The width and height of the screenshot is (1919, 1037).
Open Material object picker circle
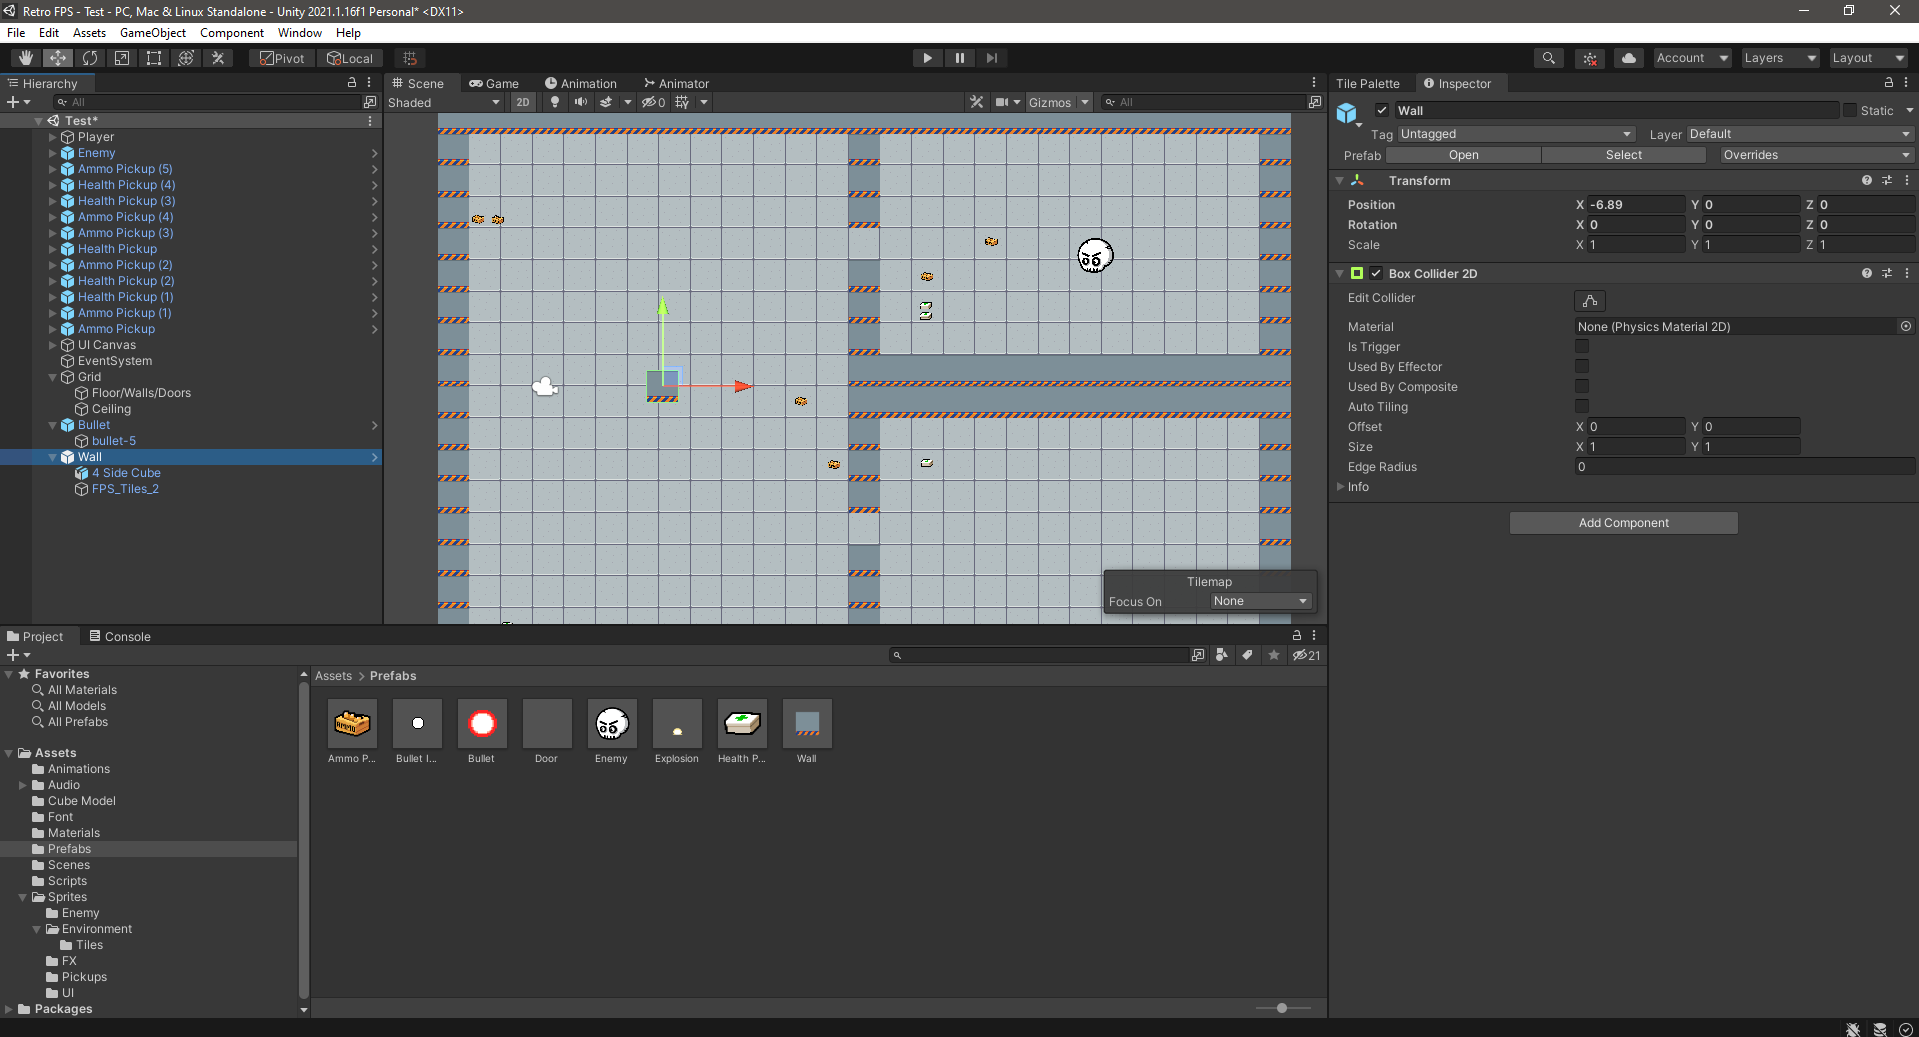pos(1906,326)
